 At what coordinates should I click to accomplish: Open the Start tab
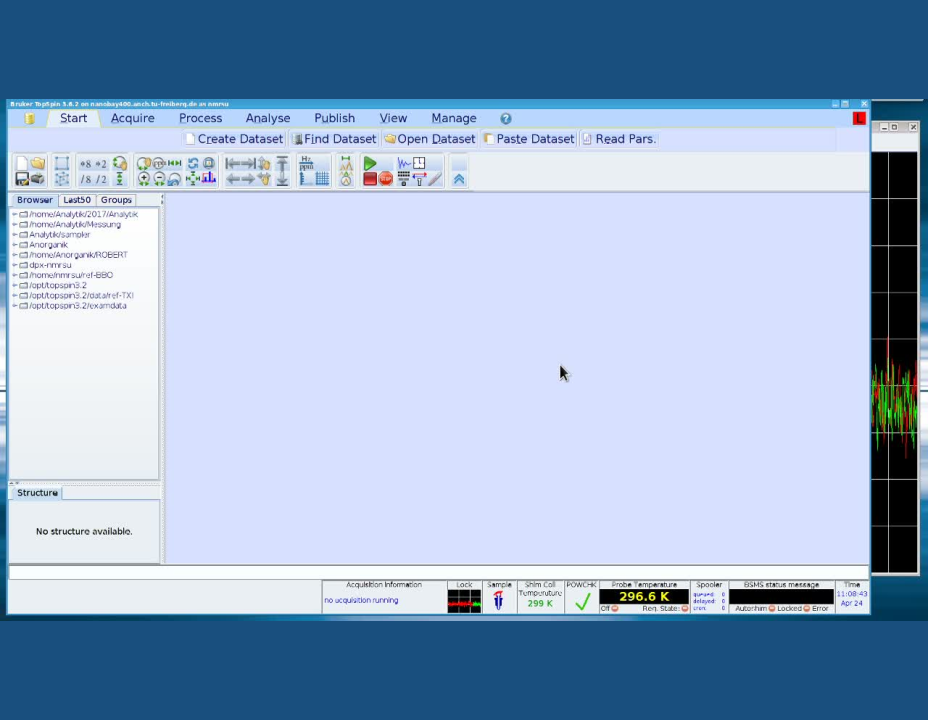(73, 118)
